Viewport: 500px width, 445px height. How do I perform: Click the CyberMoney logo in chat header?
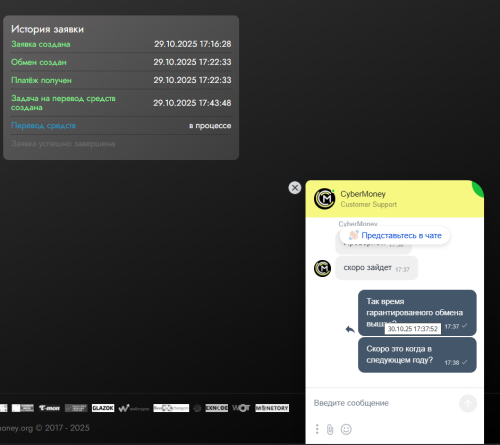[x=324, y=199]
